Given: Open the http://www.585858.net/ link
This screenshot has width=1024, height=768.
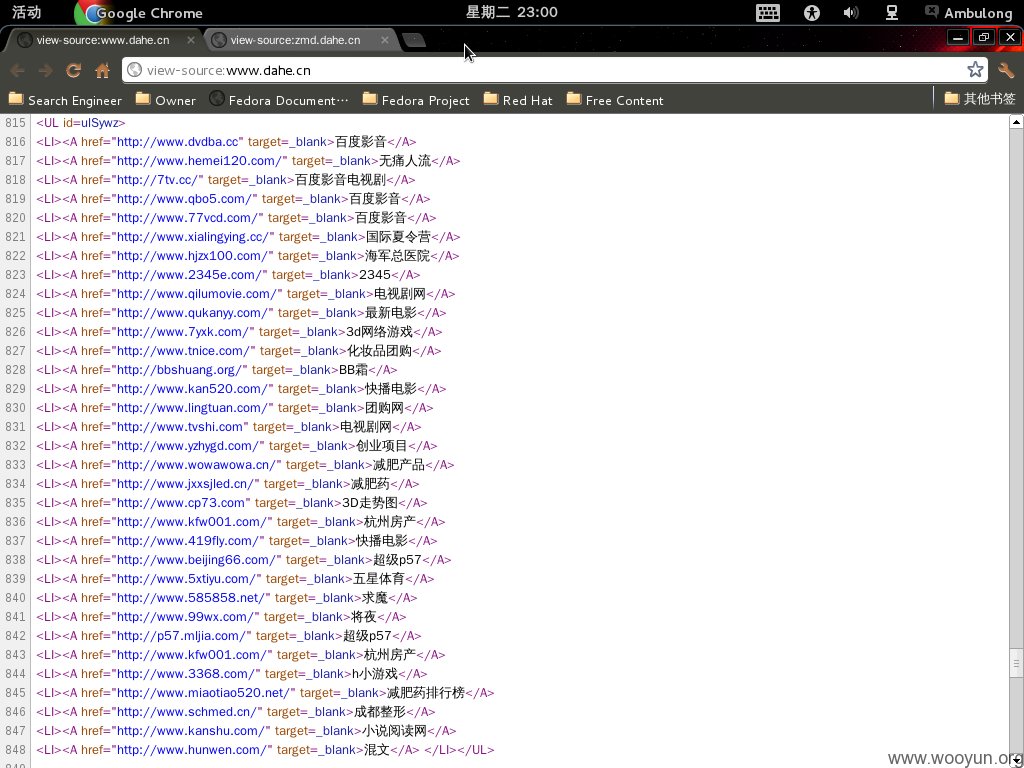Looking at the screenshot, I should 191,597.
